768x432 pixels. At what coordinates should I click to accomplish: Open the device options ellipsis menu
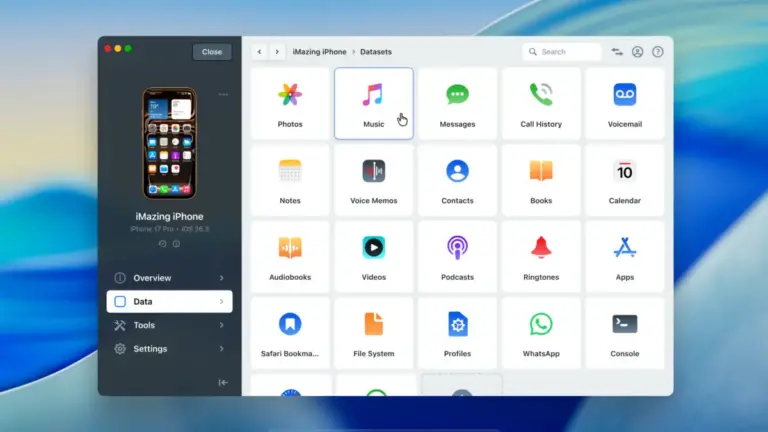coord(223,95)
